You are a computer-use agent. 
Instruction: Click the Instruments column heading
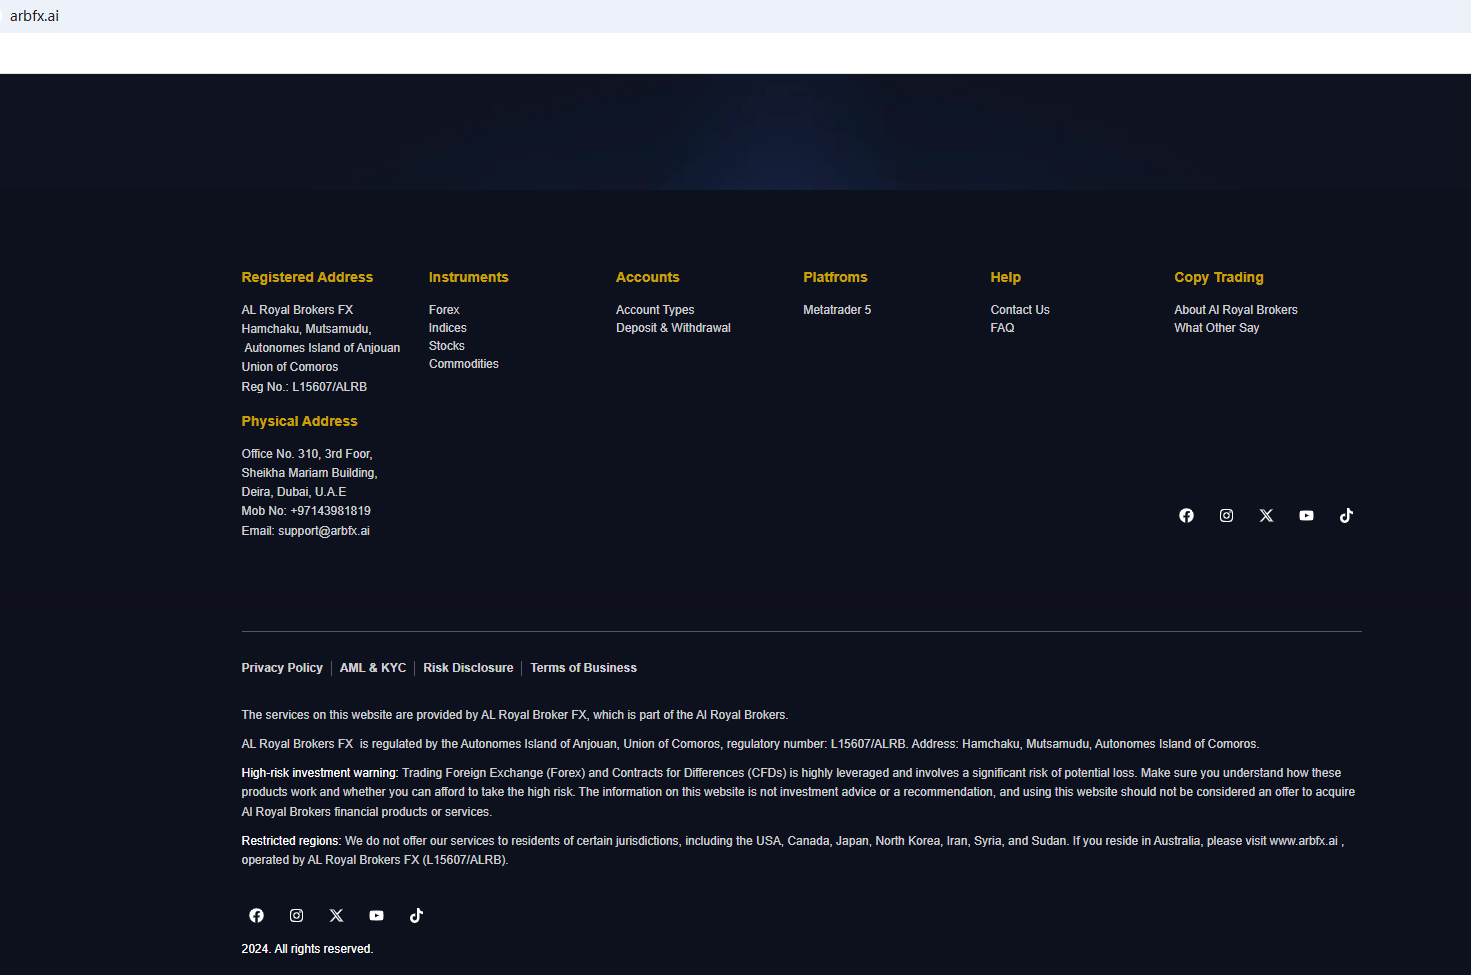pyautogui.click(x=469, y=277)
